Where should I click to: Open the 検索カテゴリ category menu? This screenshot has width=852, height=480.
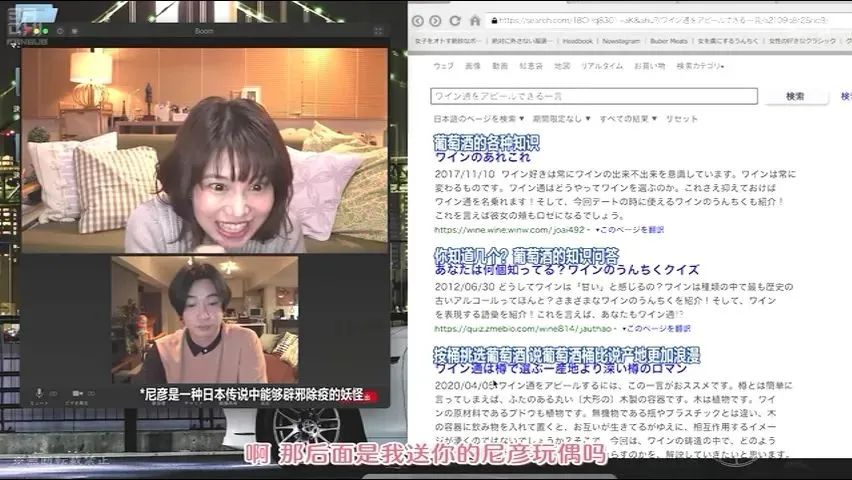coord(700,66)
